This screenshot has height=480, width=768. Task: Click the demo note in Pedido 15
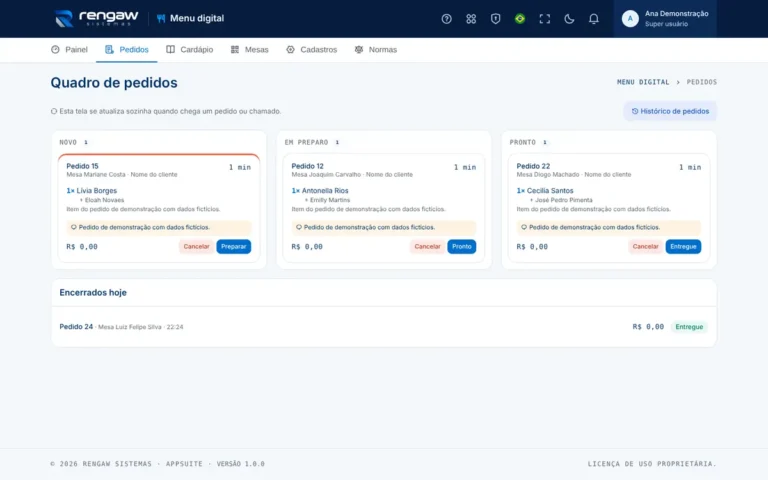pyautogui.click(x=159, y=227)
